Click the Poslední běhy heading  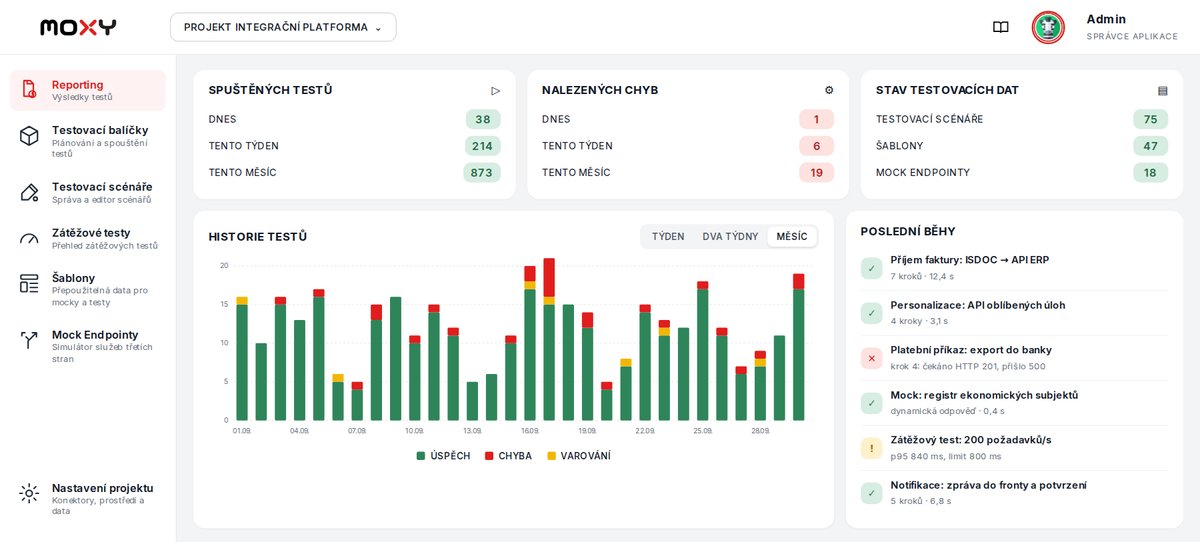pos(908,231)
